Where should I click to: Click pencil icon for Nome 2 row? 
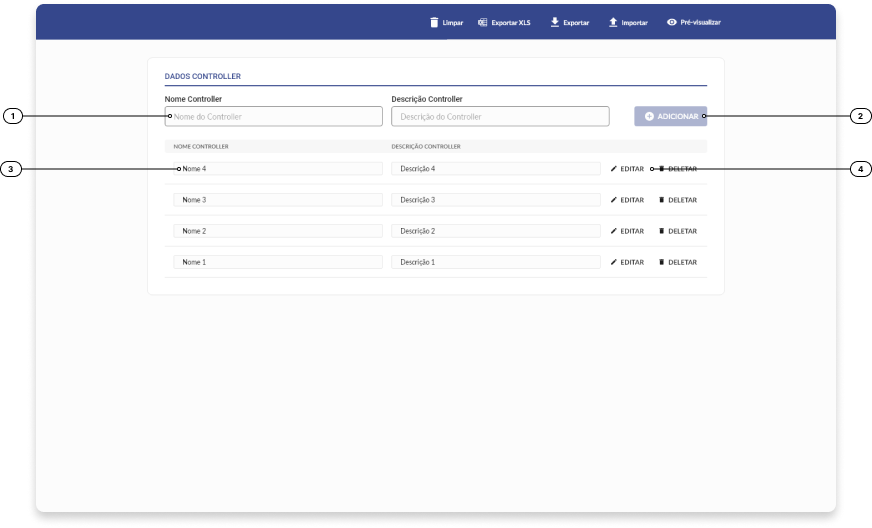coord(614,231)
